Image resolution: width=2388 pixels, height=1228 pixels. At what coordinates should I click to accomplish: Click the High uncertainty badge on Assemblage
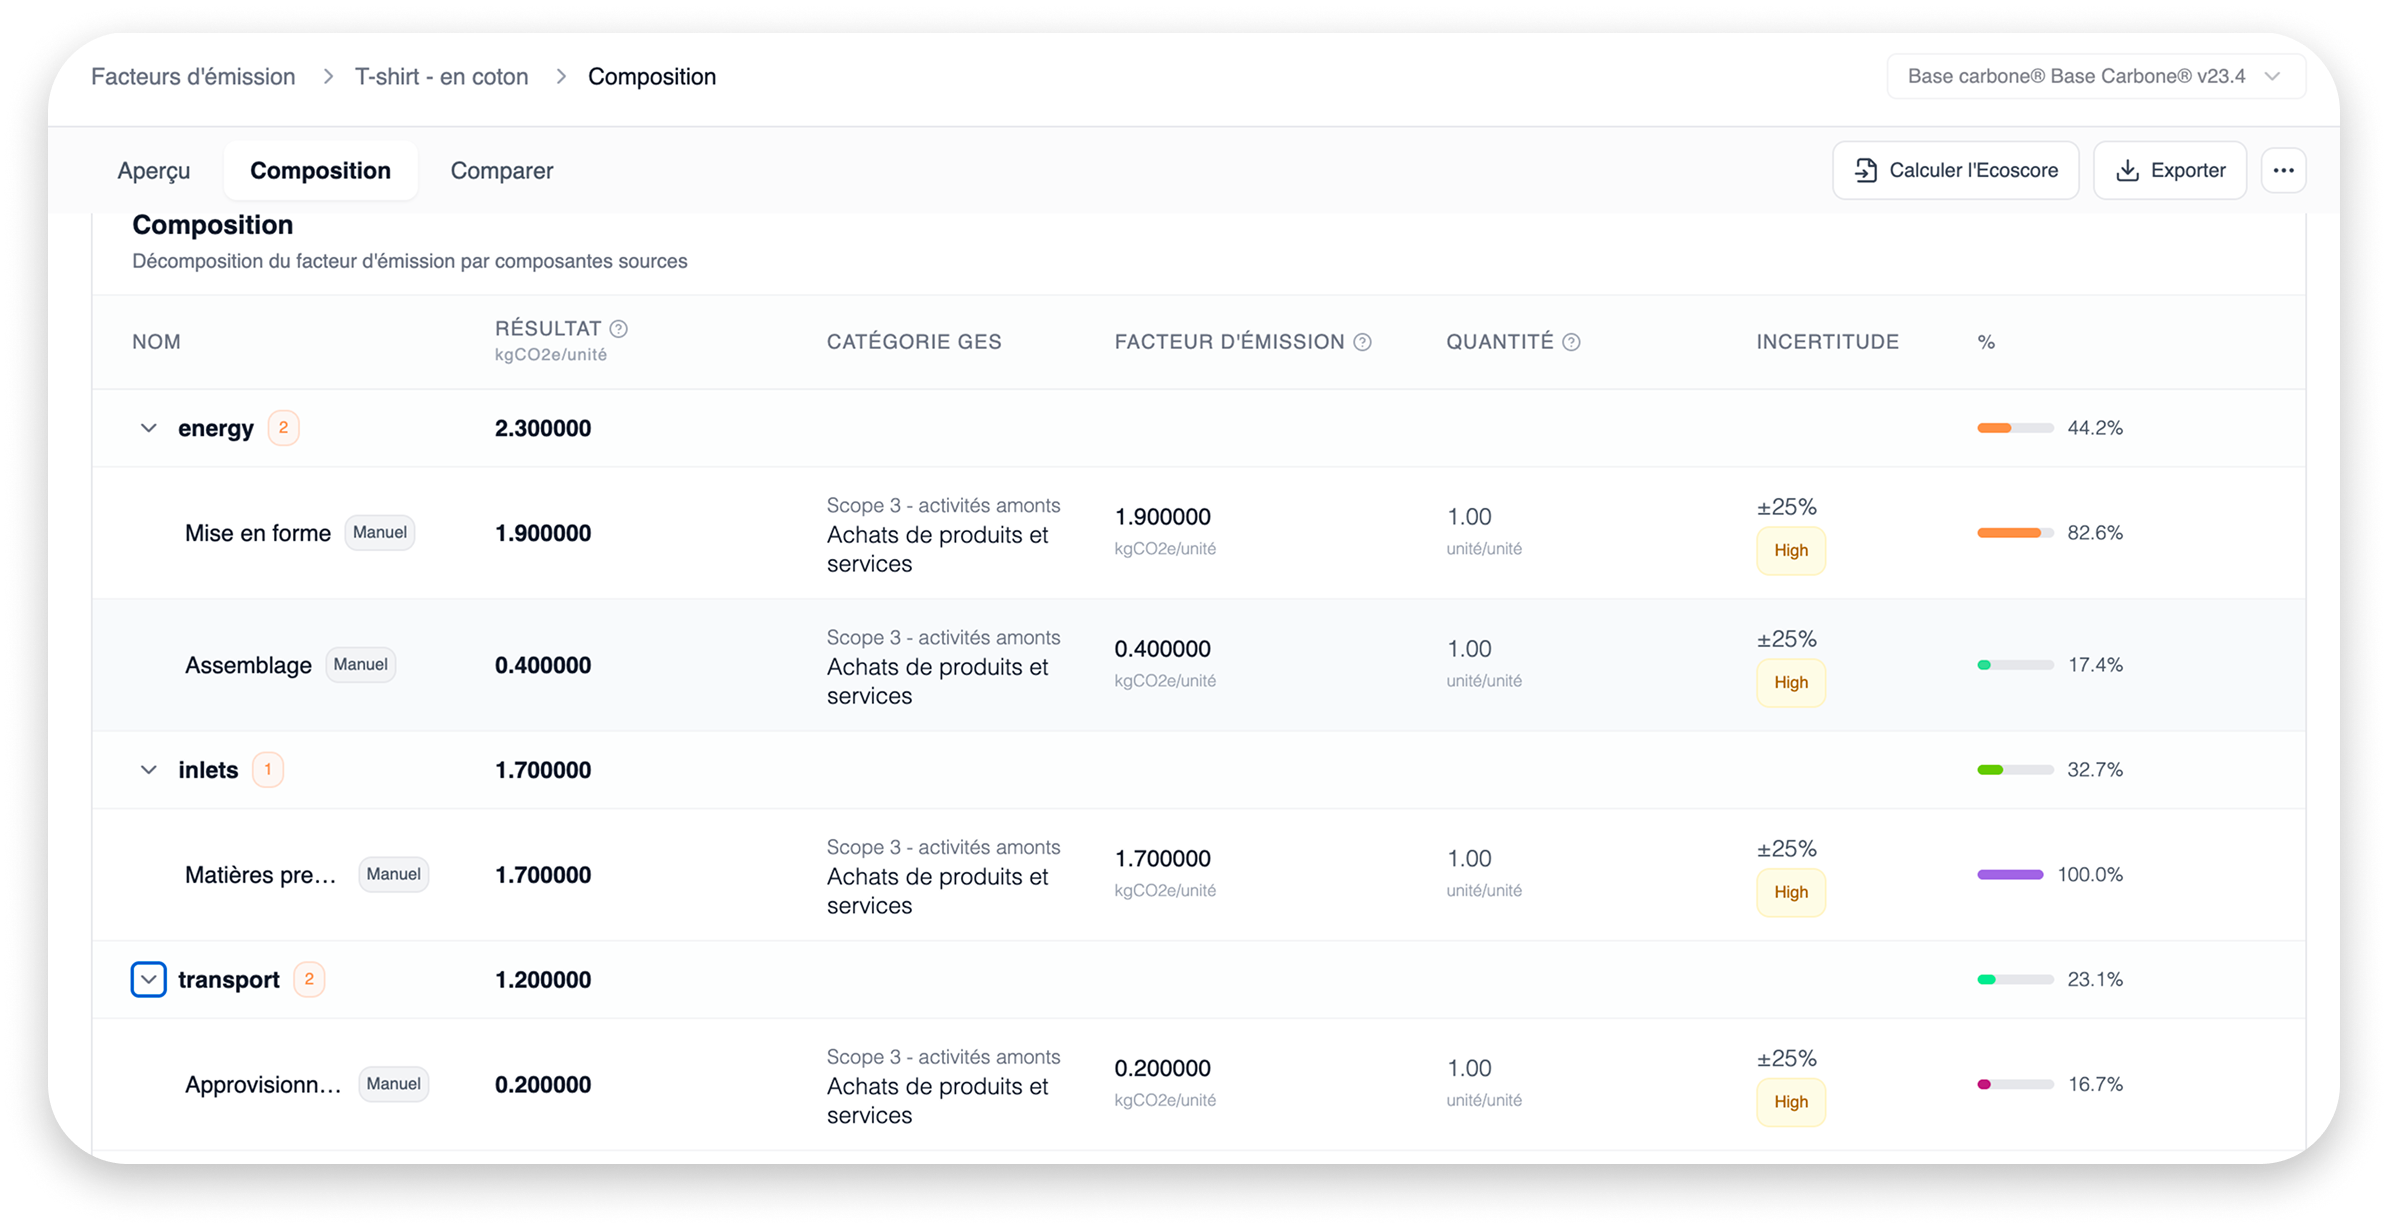[x=1790, y=683]
